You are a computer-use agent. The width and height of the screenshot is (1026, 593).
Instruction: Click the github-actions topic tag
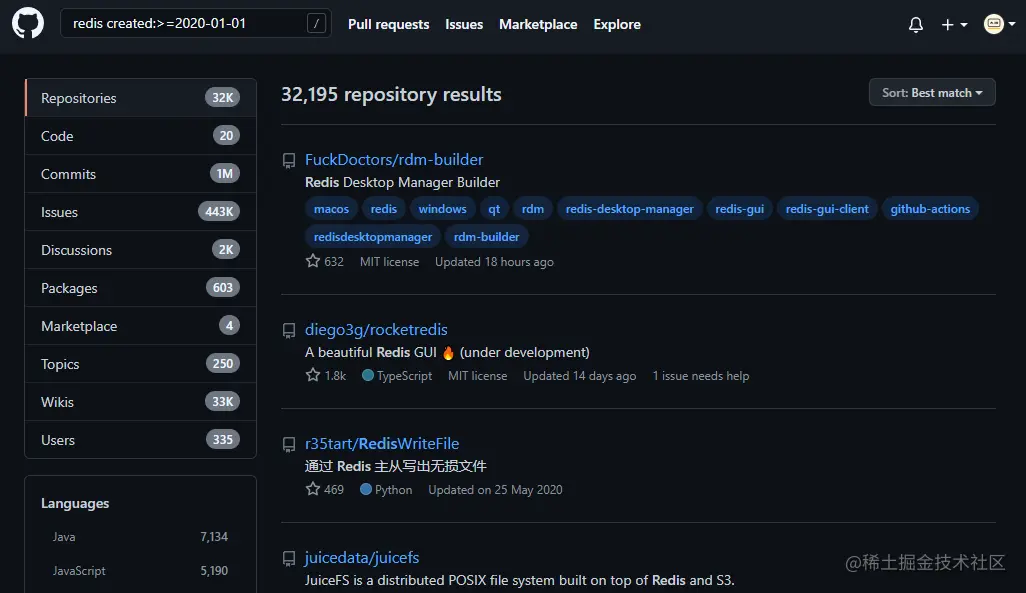[930, 209]
